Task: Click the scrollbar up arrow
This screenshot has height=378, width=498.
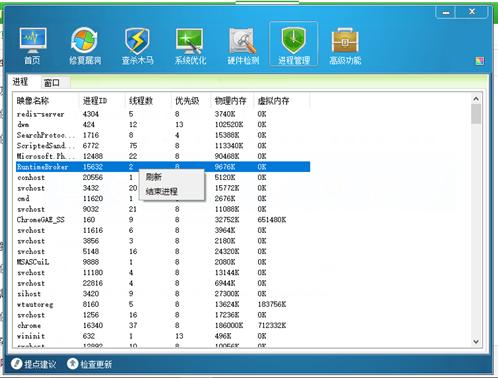Action: coord(476,99)
